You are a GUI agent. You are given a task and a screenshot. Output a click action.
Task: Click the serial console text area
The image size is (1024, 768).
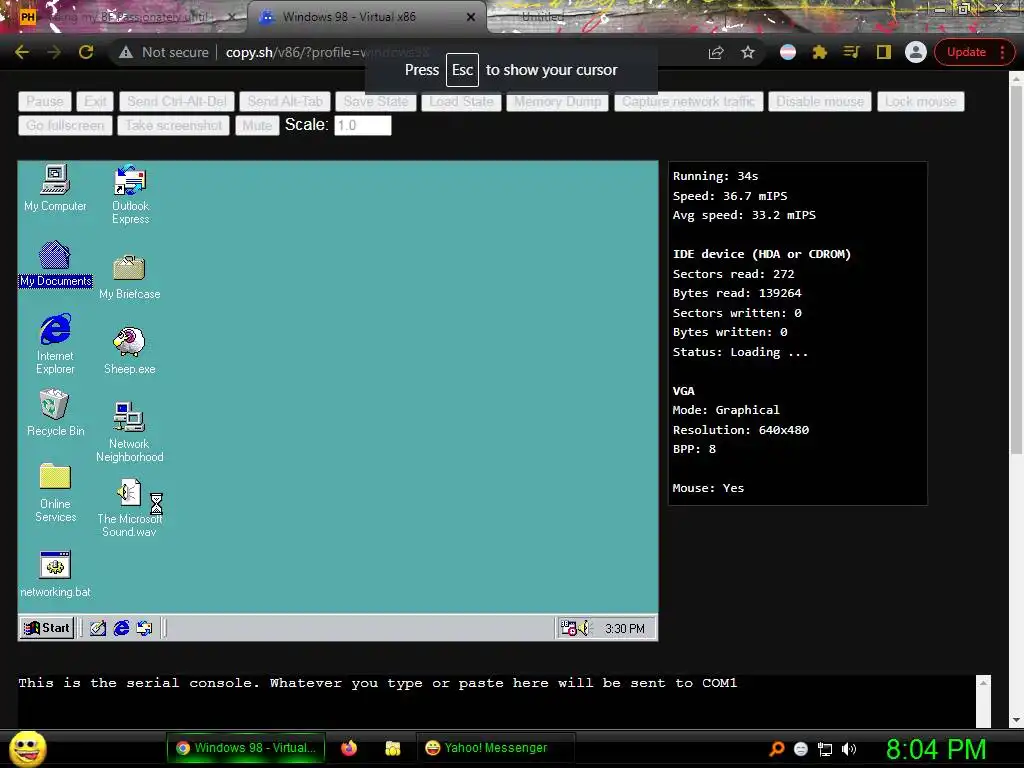pyautogui.click(x=496, y=701)
